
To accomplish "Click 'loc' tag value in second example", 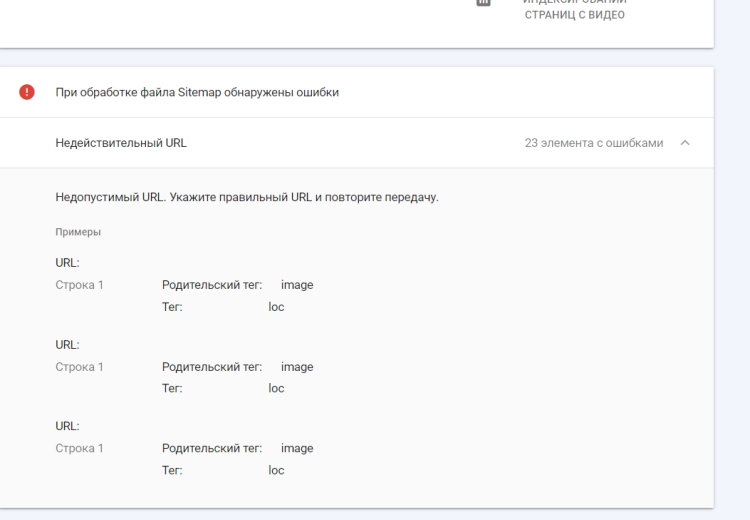I will [276, 389].
